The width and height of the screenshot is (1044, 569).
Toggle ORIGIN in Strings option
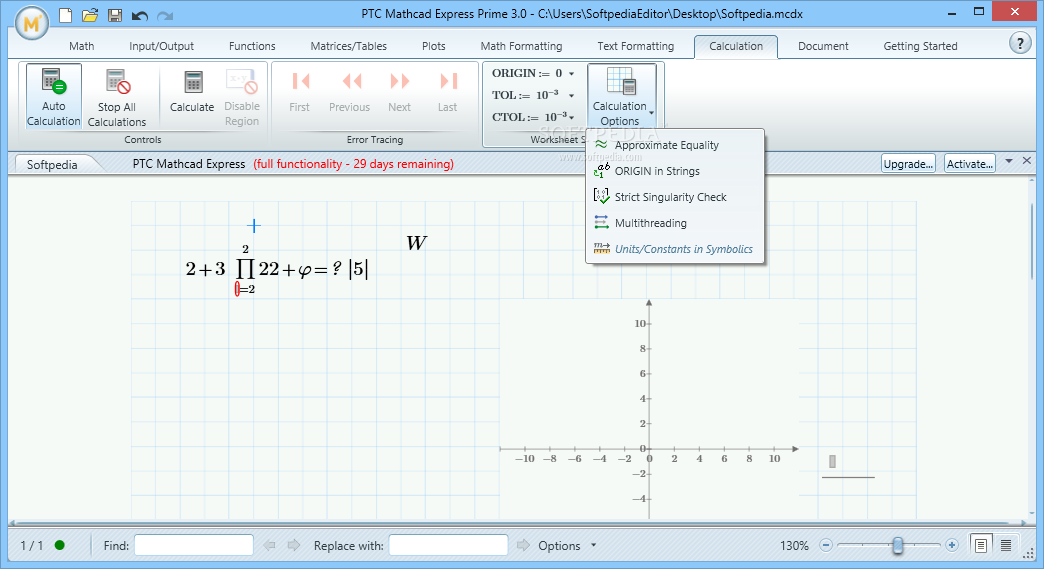(675, 171)
